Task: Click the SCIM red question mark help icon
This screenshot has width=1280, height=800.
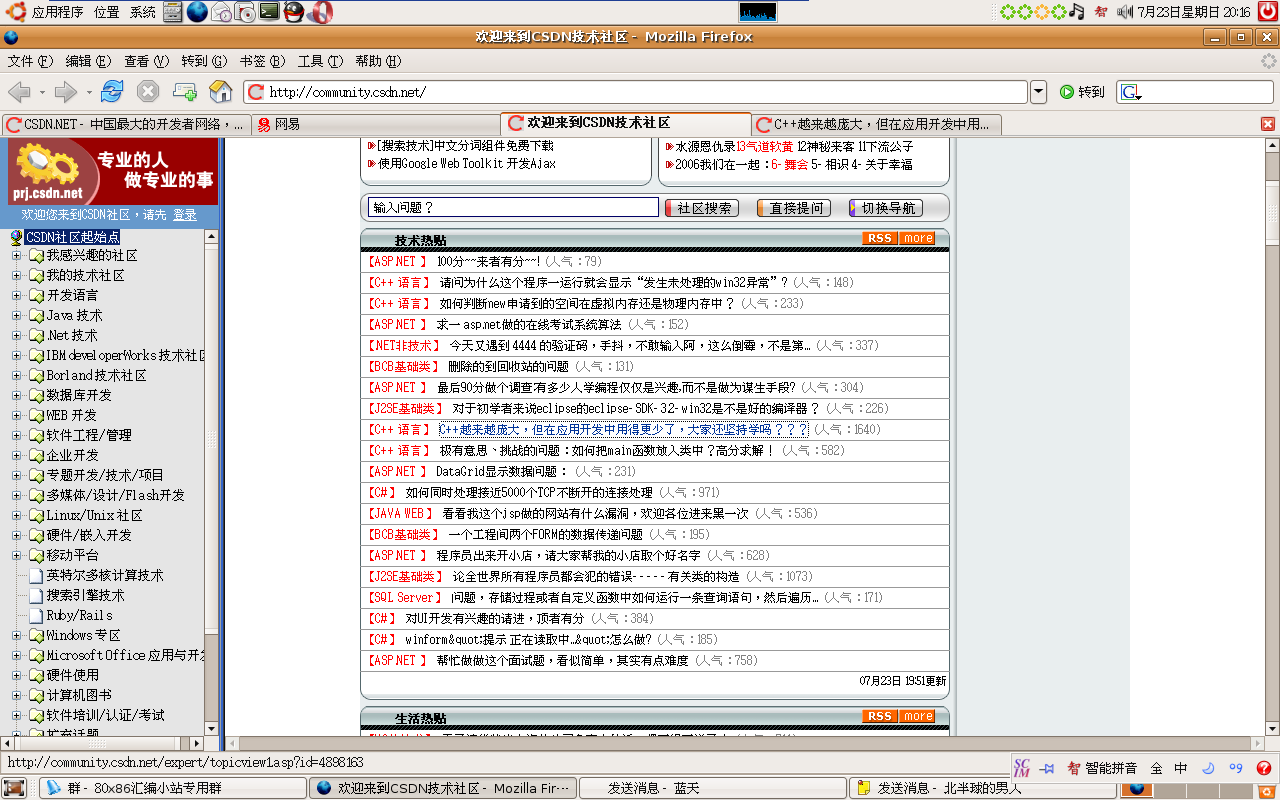Action: click(1264, 768)
